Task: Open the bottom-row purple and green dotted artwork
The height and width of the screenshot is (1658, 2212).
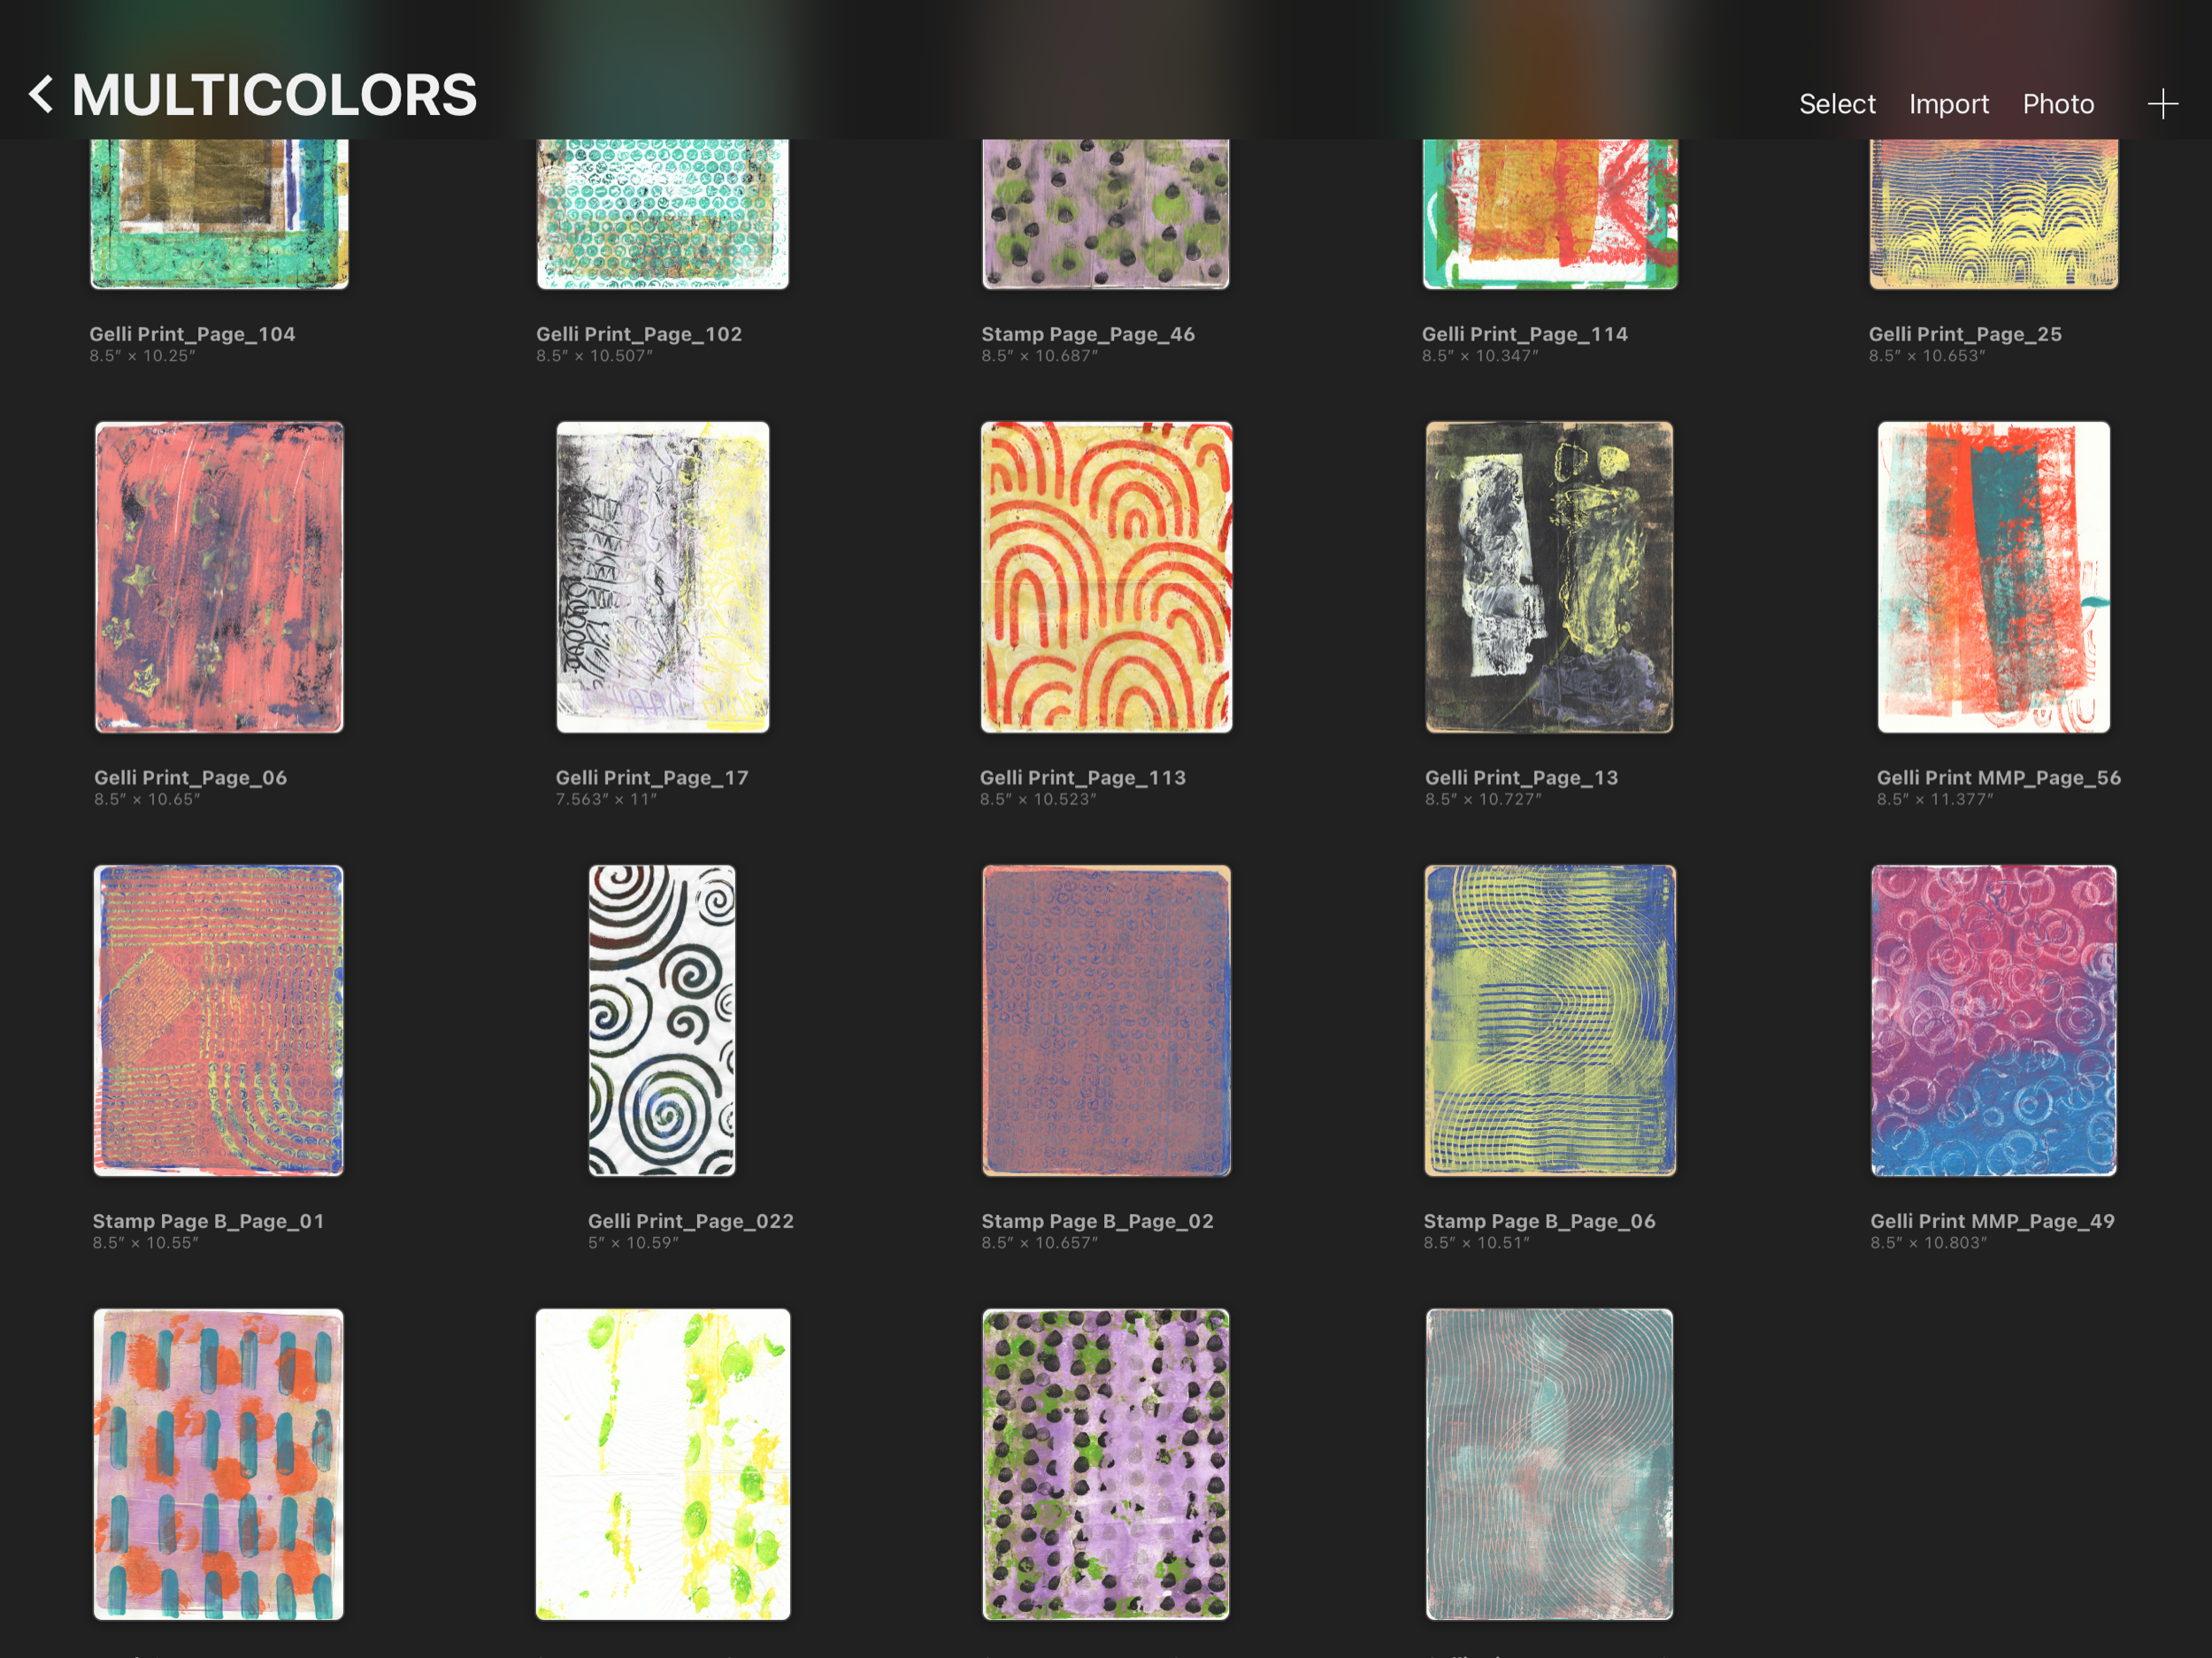Action: (1106, 1463)
